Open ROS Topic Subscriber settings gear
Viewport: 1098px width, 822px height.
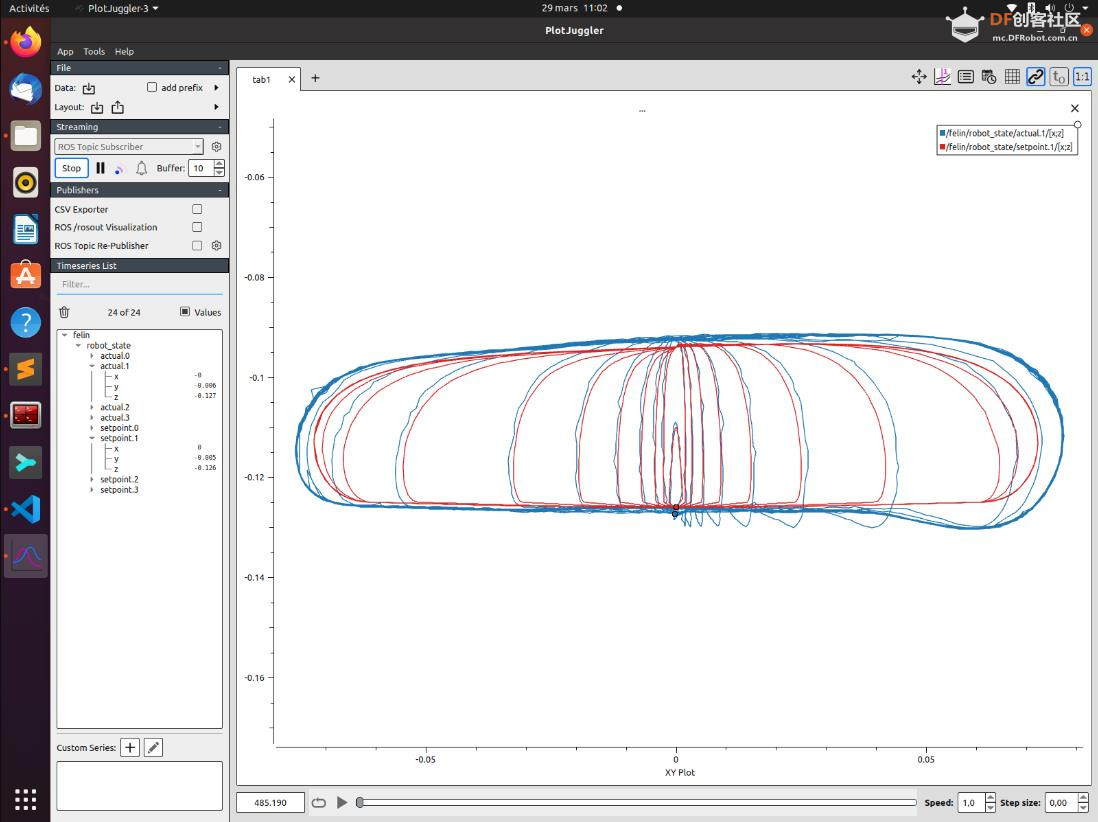point(216,146)
